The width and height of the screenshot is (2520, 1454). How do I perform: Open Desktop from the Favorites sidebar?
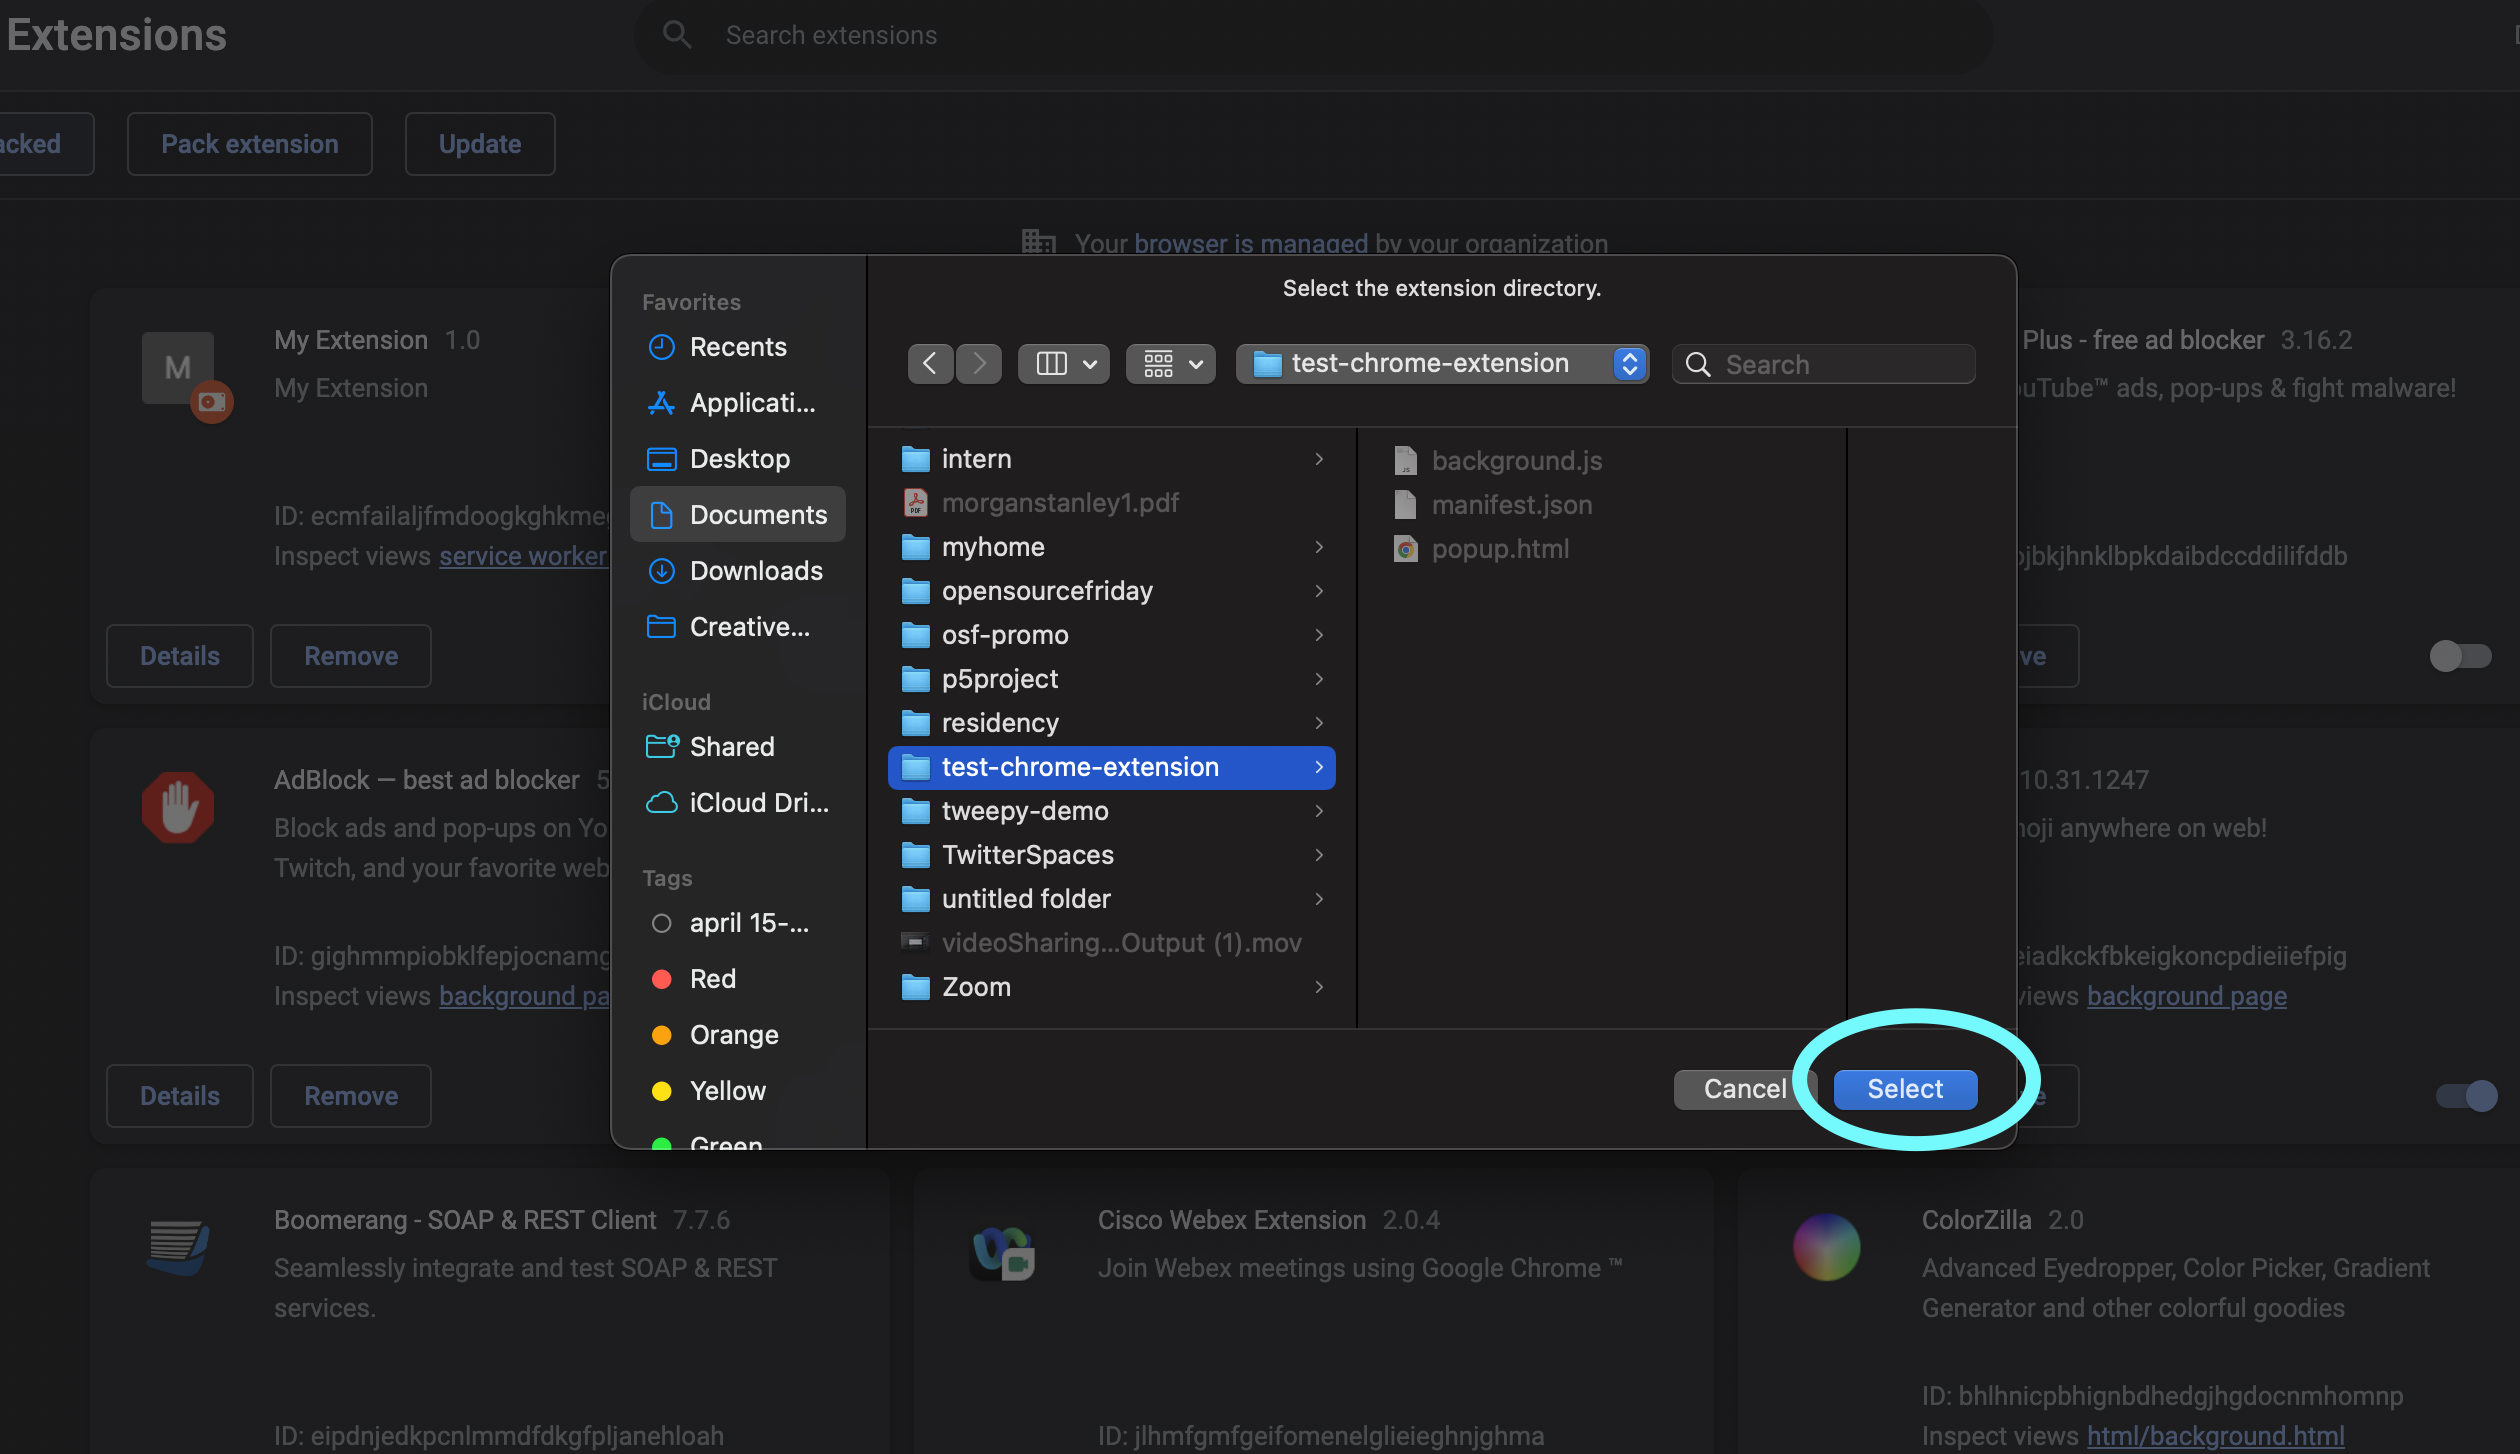coord(742,458)
